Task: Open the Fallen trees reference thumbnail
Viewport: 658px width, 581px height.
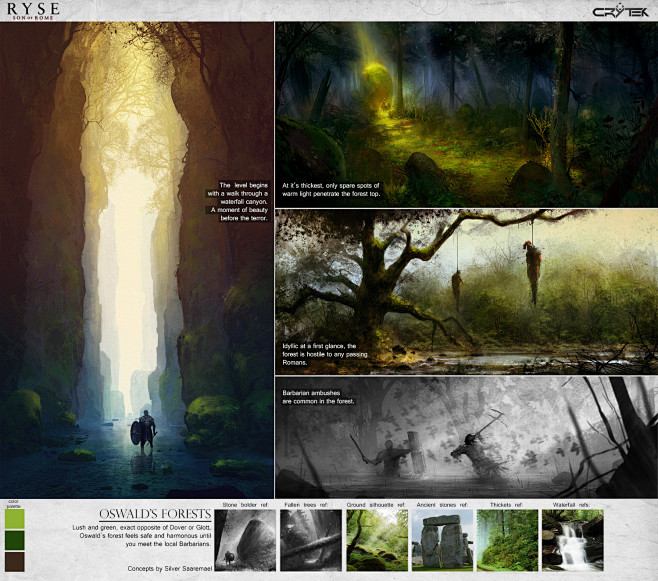Action: 310,541
